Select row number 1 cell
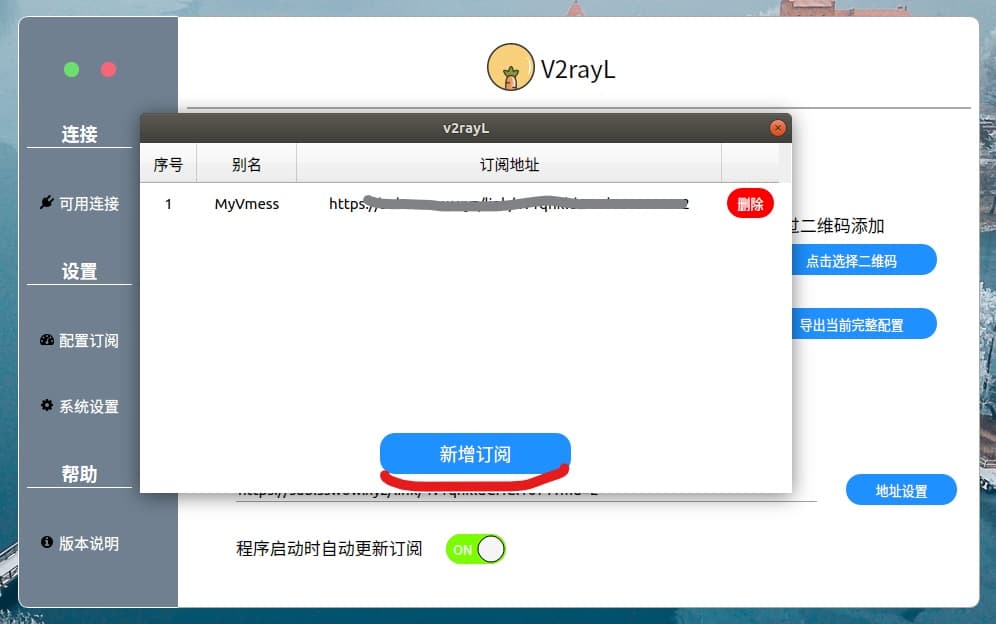 (x=168, y=204)
